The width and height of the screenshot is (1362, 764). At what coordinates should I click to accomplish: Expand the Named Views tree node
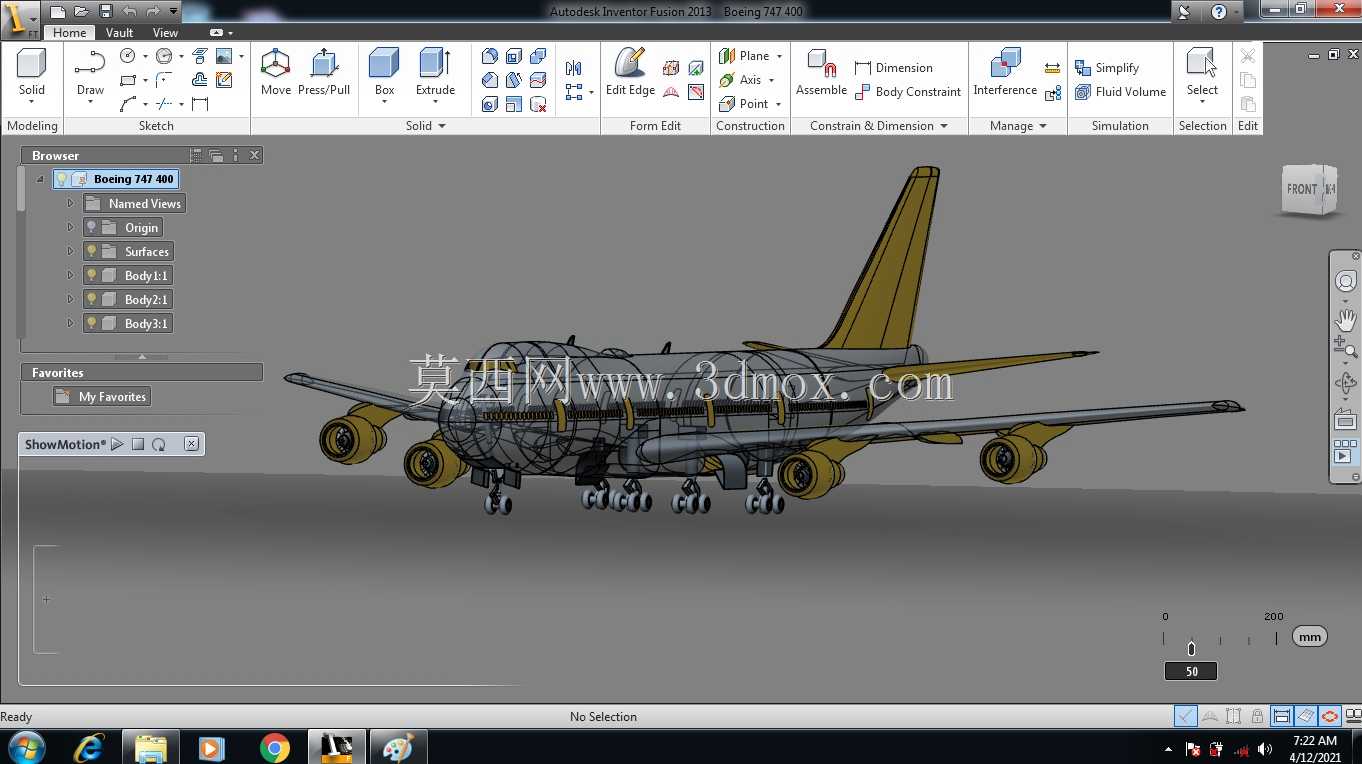pyautogui.click(x=70, y=203)
